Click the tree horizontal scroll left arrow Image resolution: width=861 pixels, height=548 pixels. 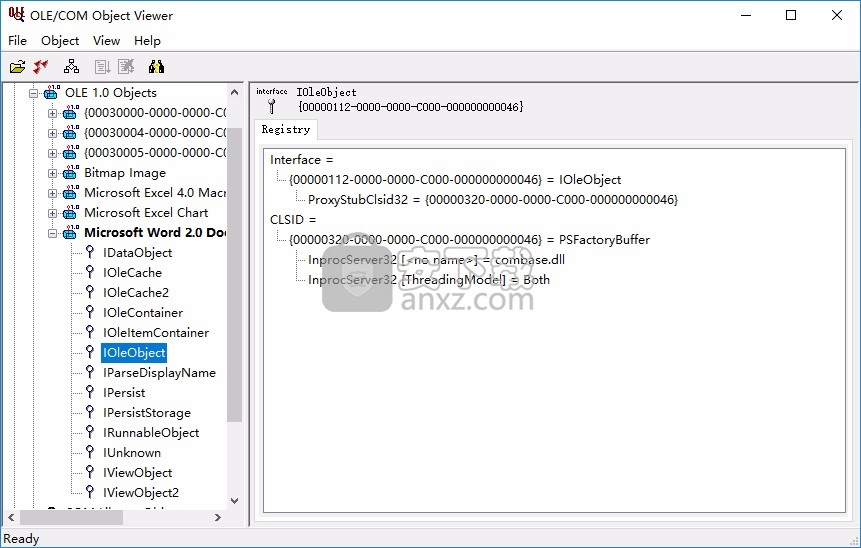point(11,517)
